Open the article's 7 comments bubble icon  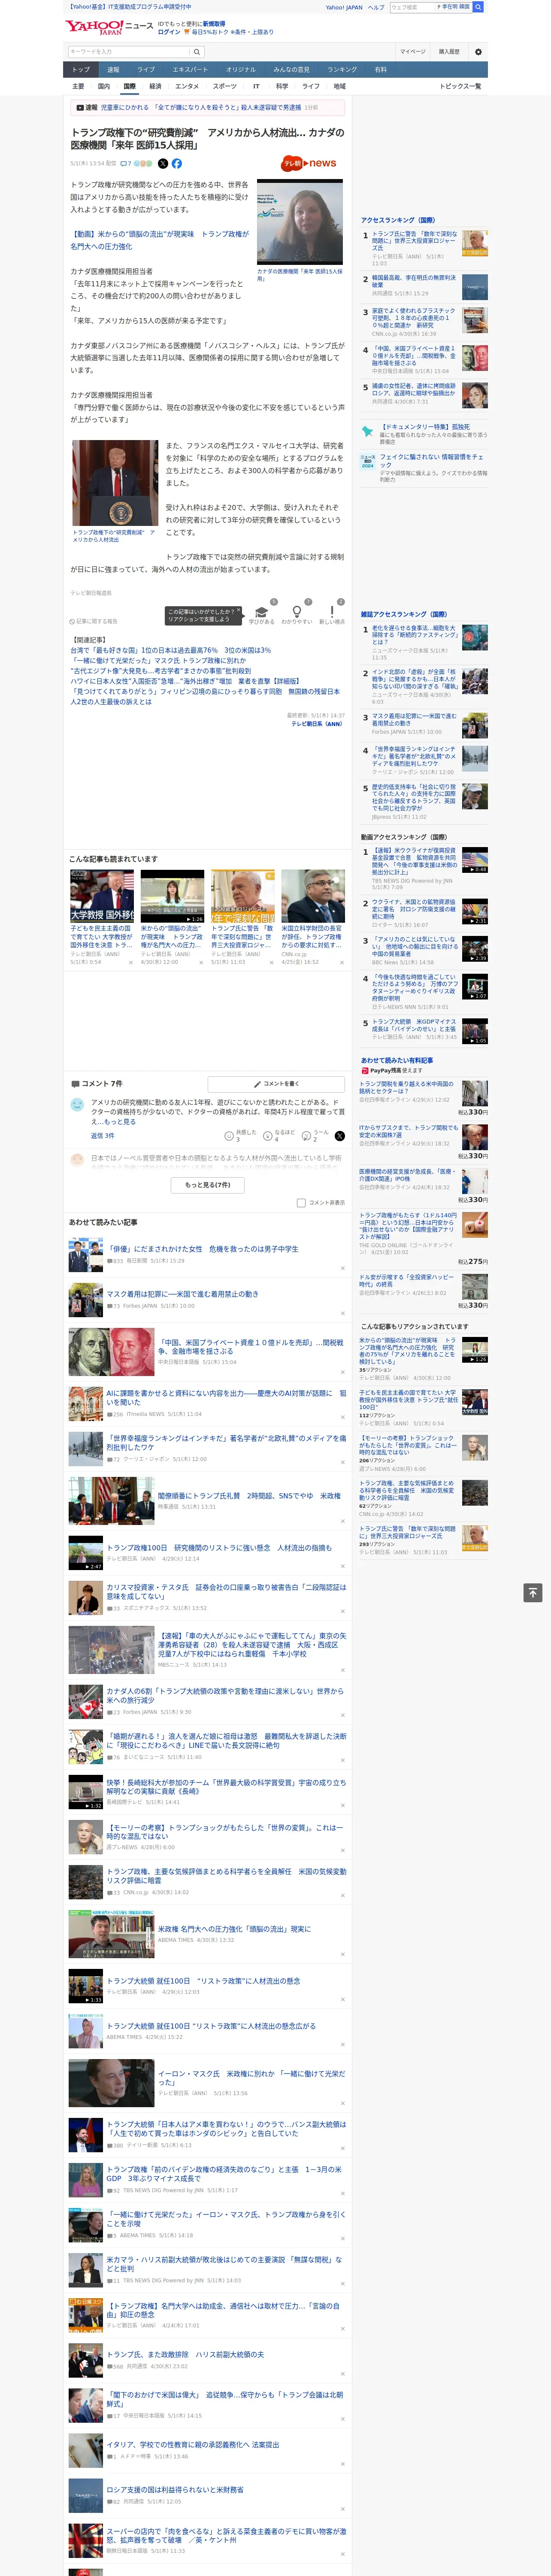[126, 163]
